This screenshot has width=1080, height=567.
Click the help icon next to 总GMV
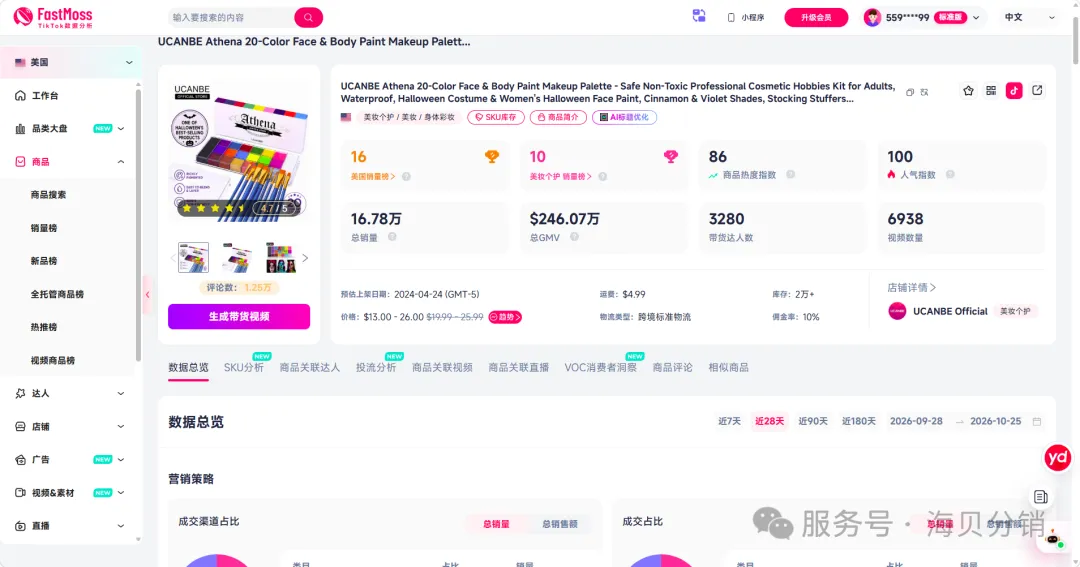[x=574, y=237]
